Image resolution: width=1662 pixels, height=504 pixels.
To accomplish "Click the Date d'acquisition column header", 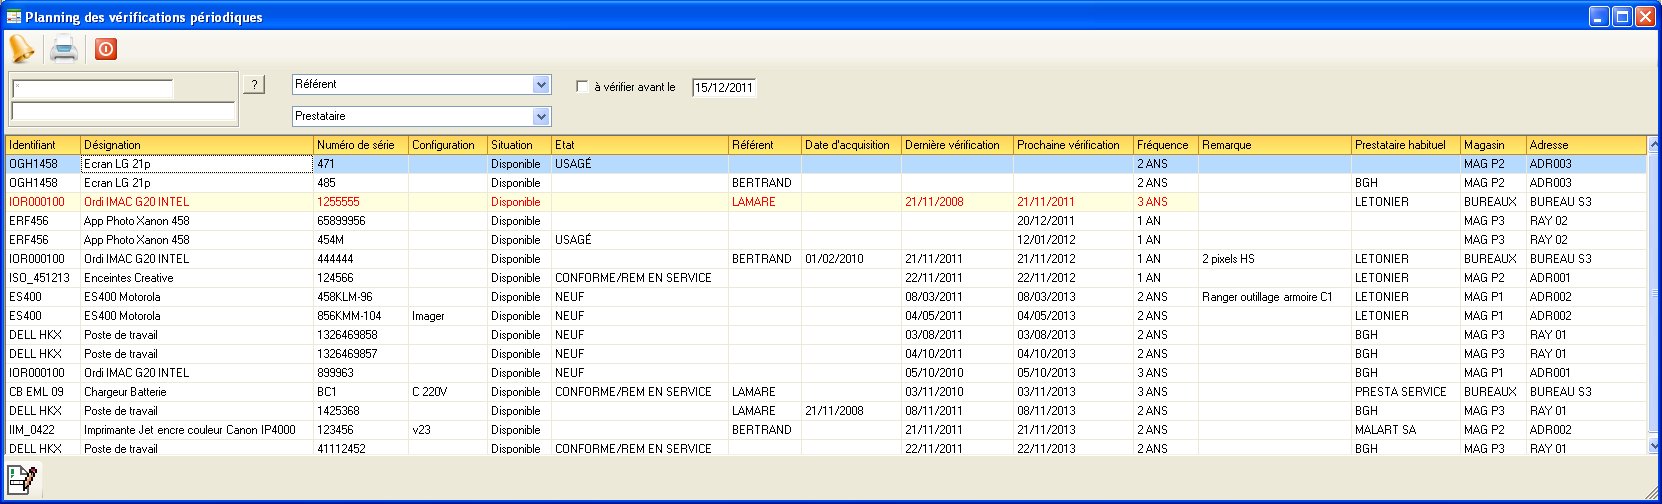I will pos(852,145).
